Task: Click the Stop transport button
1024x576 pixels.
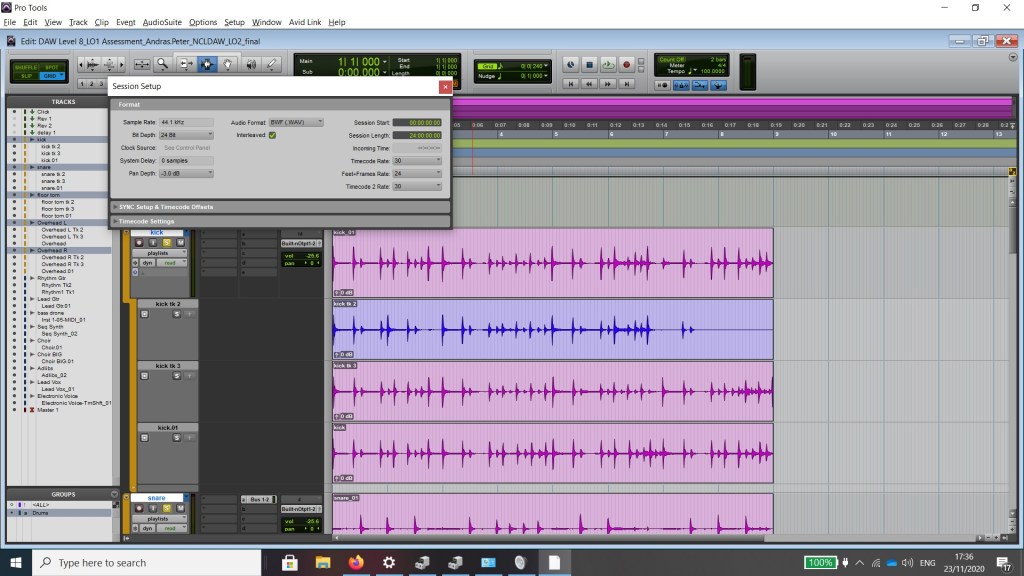Action: pos(589,64)
